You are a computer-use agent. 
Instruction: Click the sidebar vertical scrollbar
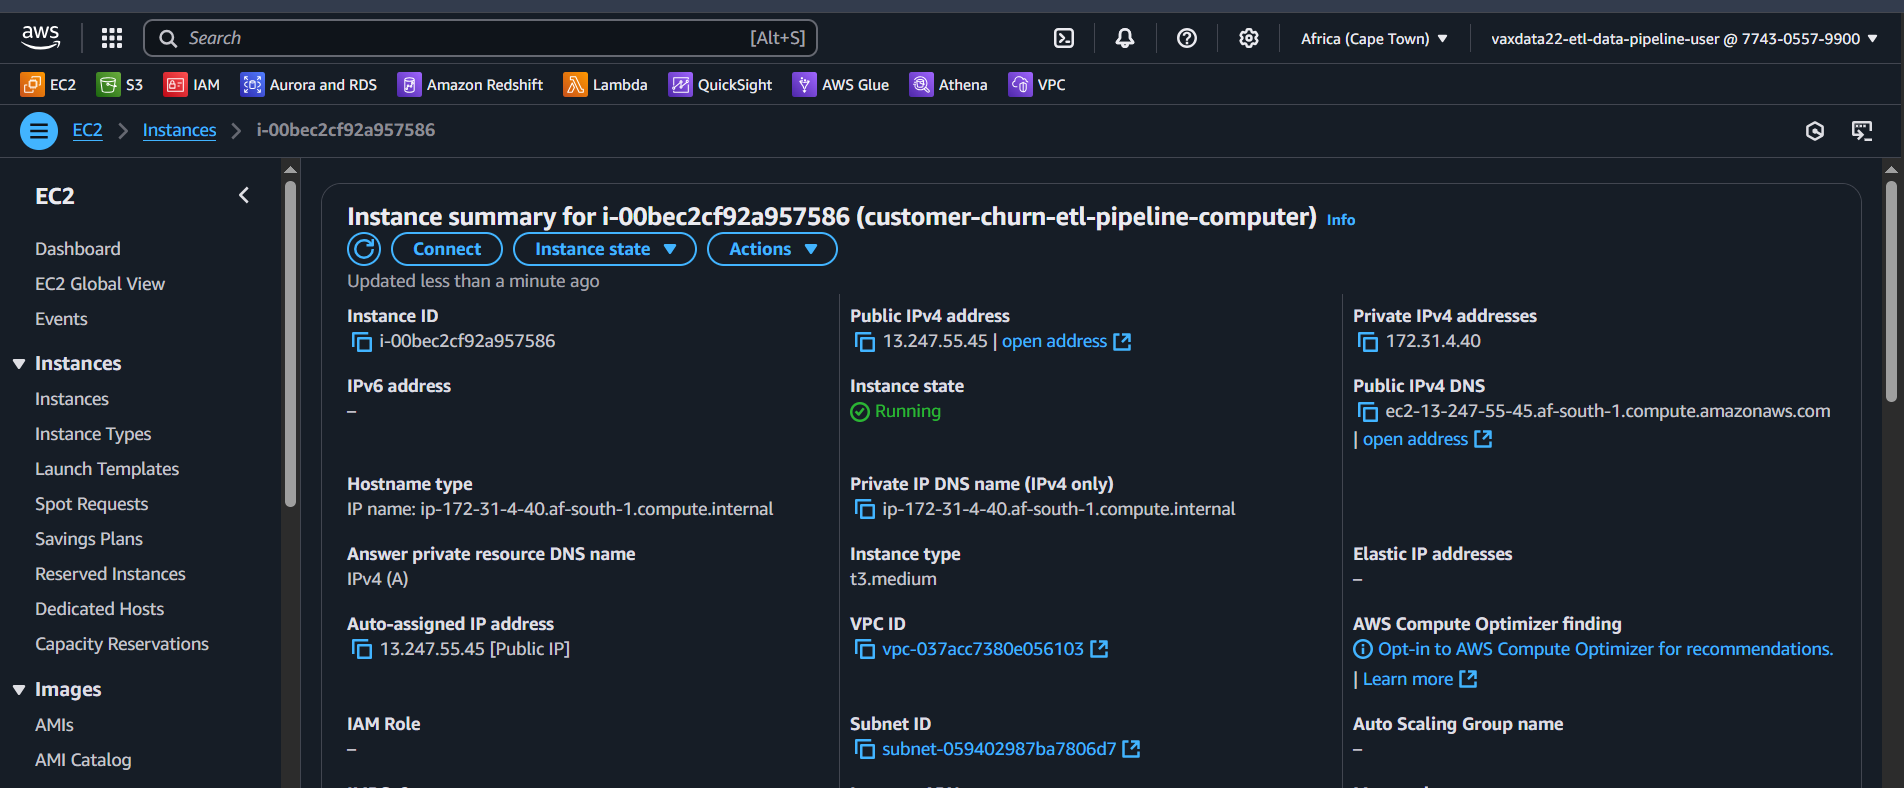coord(290,343)
